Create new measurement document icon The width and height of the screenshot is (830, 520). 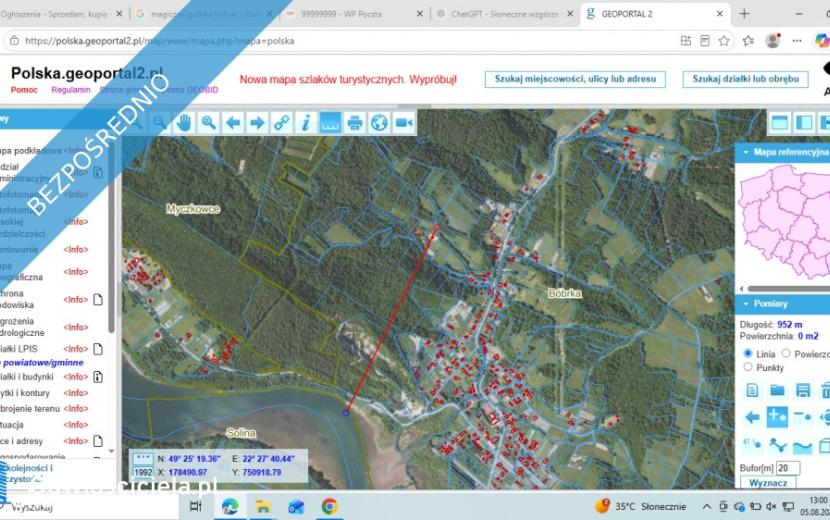pyautogui.click(x=752, y=390)
